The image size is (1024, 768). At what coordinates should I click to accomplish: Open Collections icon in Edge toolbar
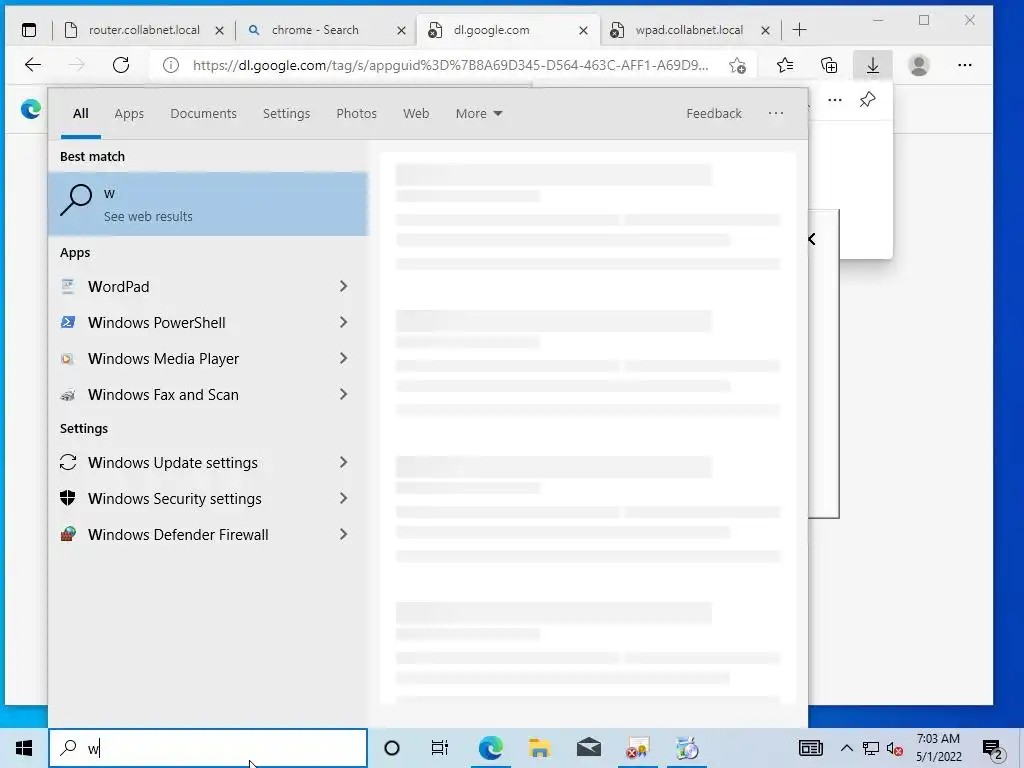coord(829,65)
